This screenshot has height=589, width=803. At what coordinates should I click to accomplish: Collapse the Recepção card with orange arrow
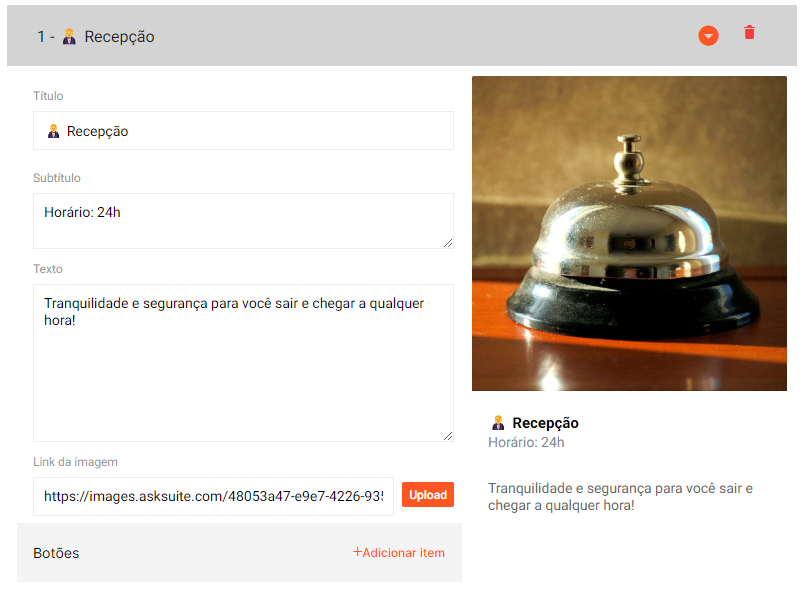click(708, 36)
